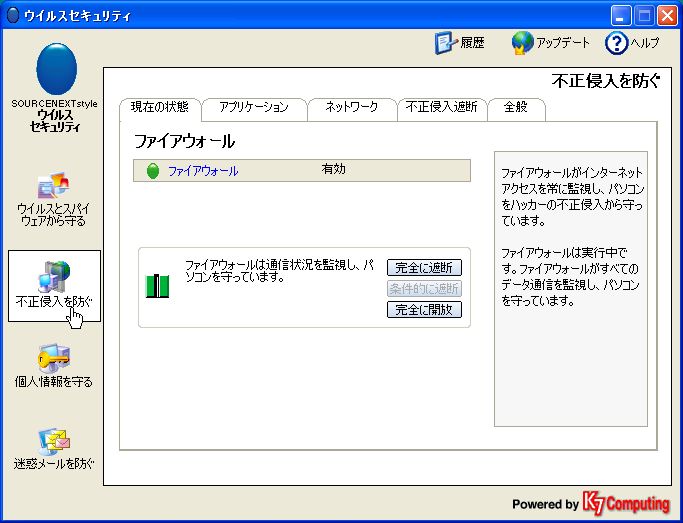This screenshot has height=523, width=683.
Task: Switch to アプリケーション tab
Action: pos(254,108)
